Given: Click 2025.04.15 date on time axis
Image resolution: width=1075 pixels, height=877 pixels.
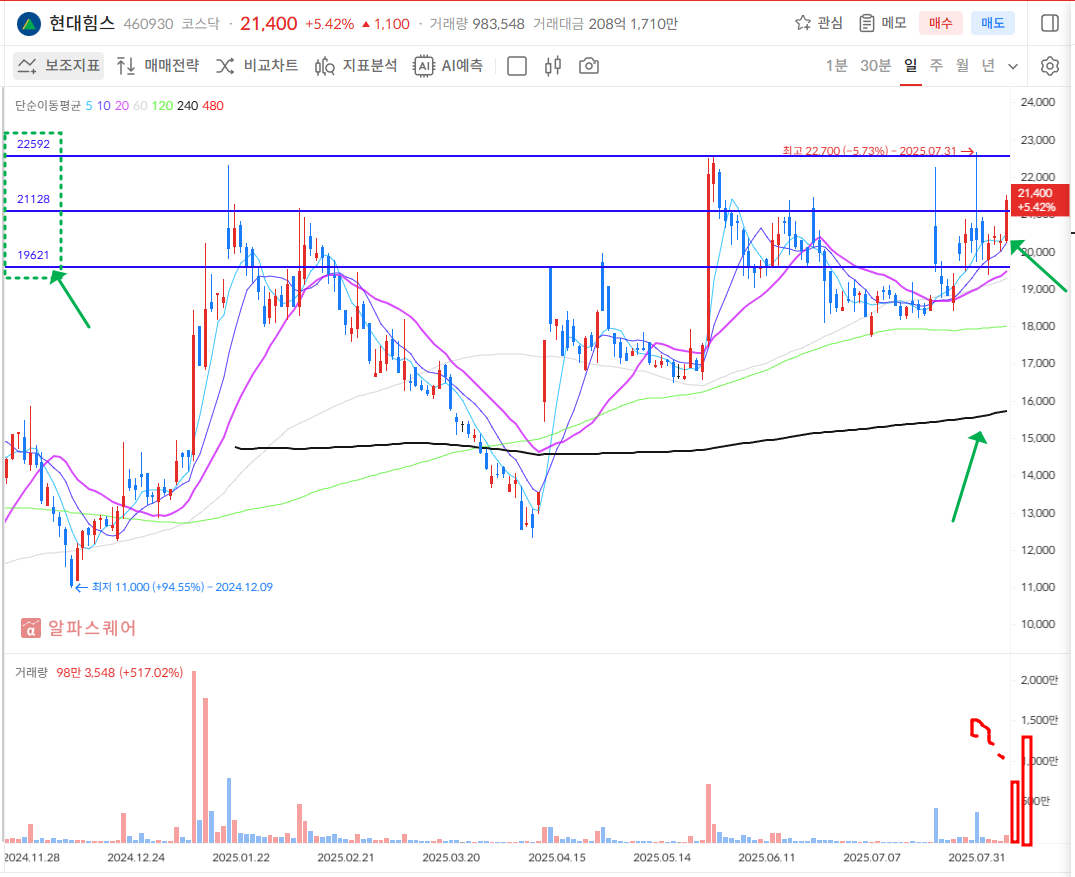Looking at the screenshot, I should click(x=557, y=857).
